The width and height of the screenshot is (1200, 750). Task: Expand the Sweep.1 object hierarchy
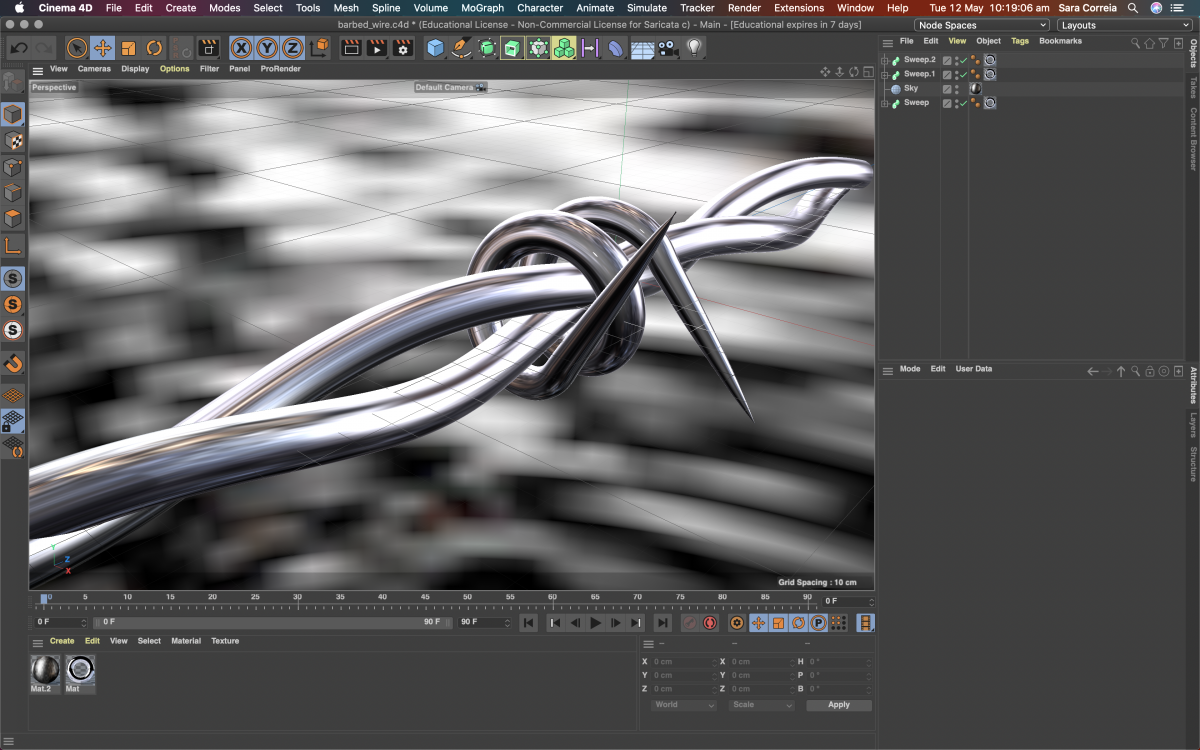(x=884, y=75)
